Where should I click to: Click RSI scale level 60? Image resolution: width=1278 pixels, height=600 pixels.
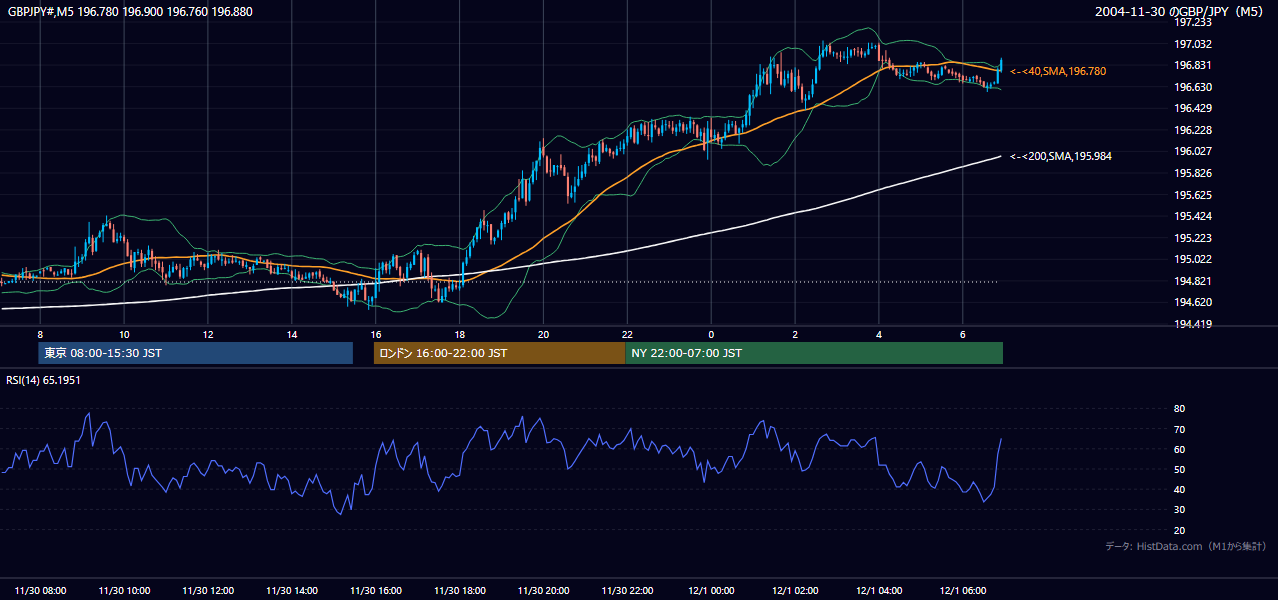click(x=1179, y=449)
